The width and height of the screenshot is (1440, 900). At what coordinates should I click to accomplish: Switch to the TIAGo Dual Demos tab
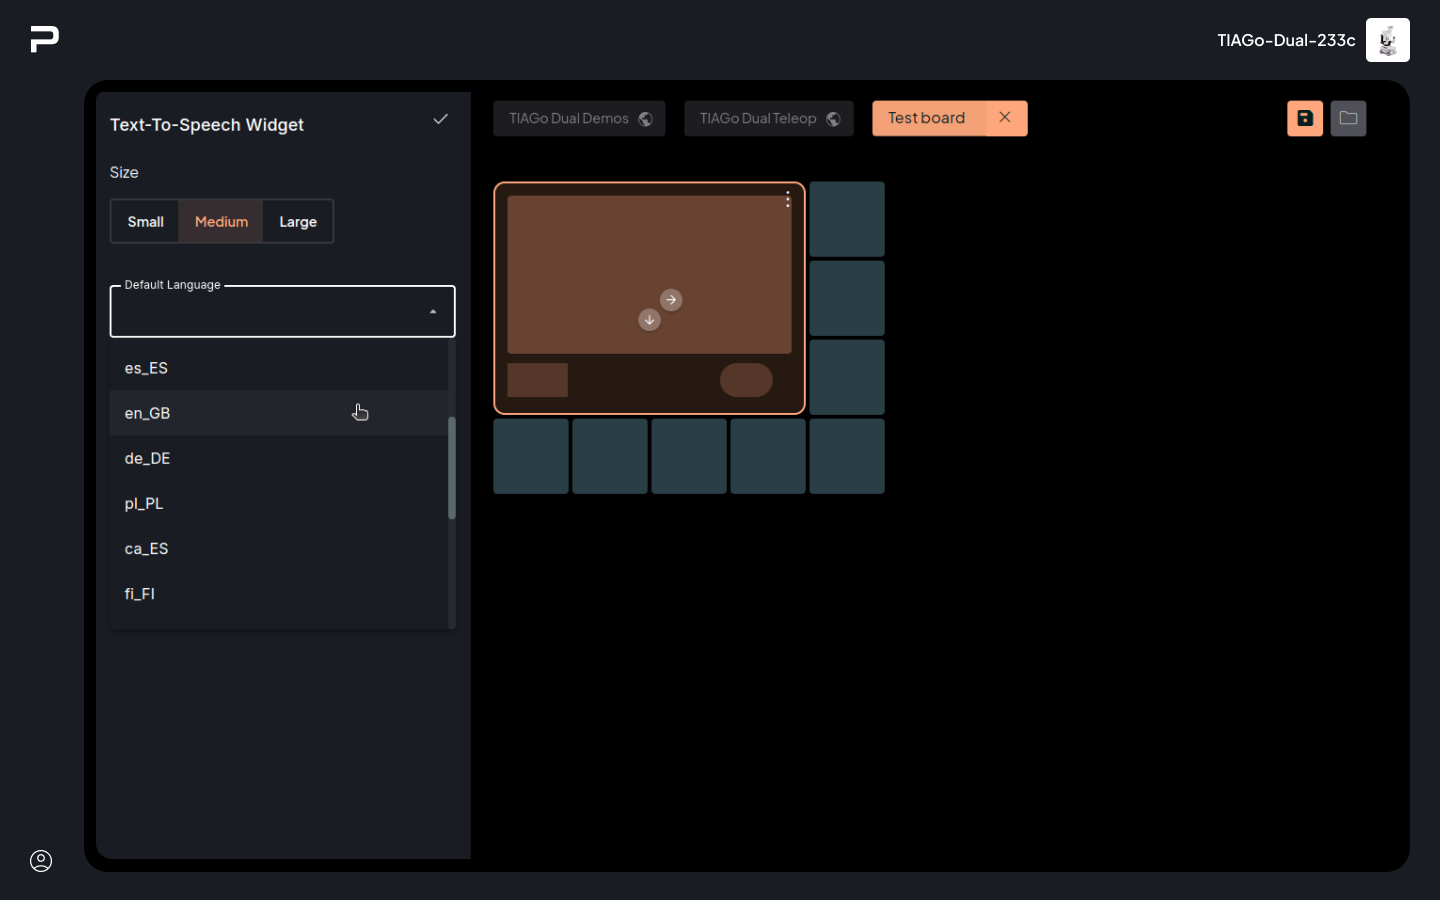(x=578, y=118)
